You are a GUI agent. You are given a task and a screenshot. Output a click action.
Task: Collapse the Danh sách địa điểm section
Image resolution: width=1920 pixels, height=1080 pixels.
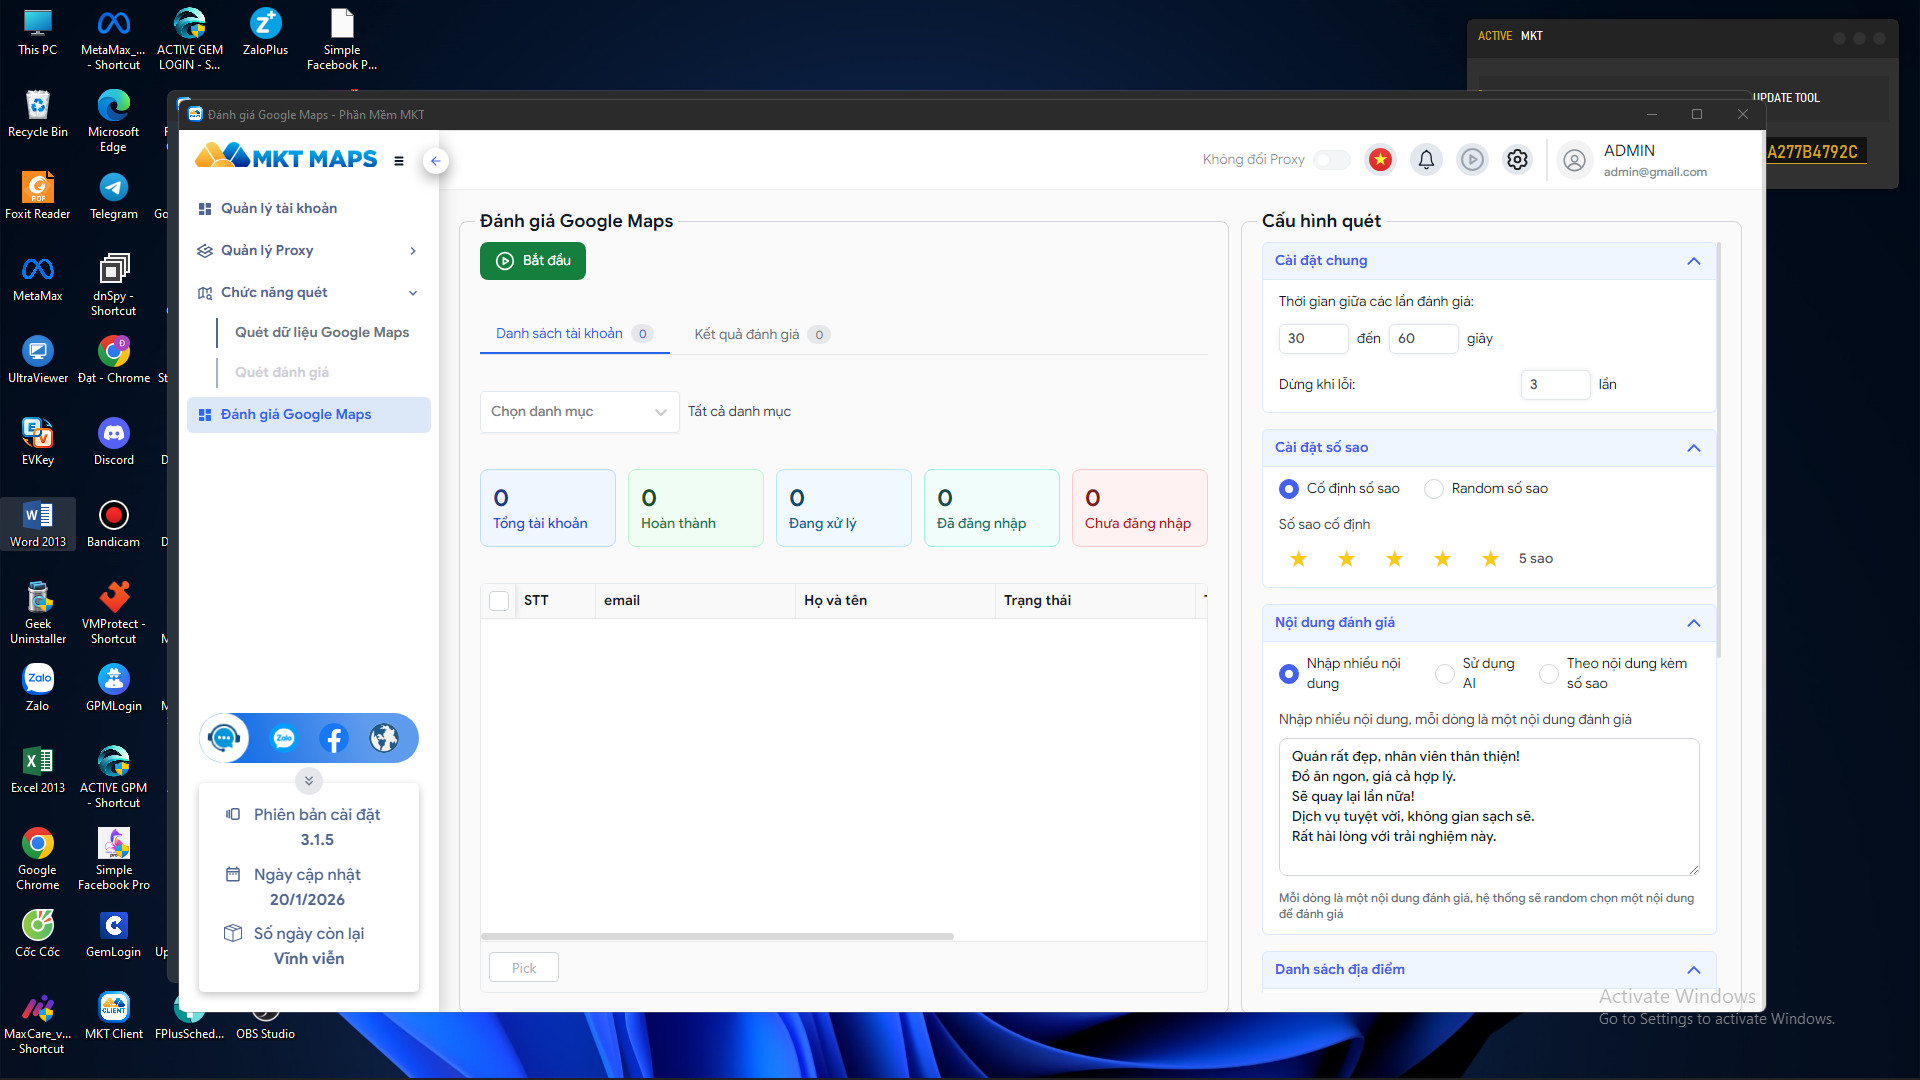pyautogui.click(x=1693, y=970)
